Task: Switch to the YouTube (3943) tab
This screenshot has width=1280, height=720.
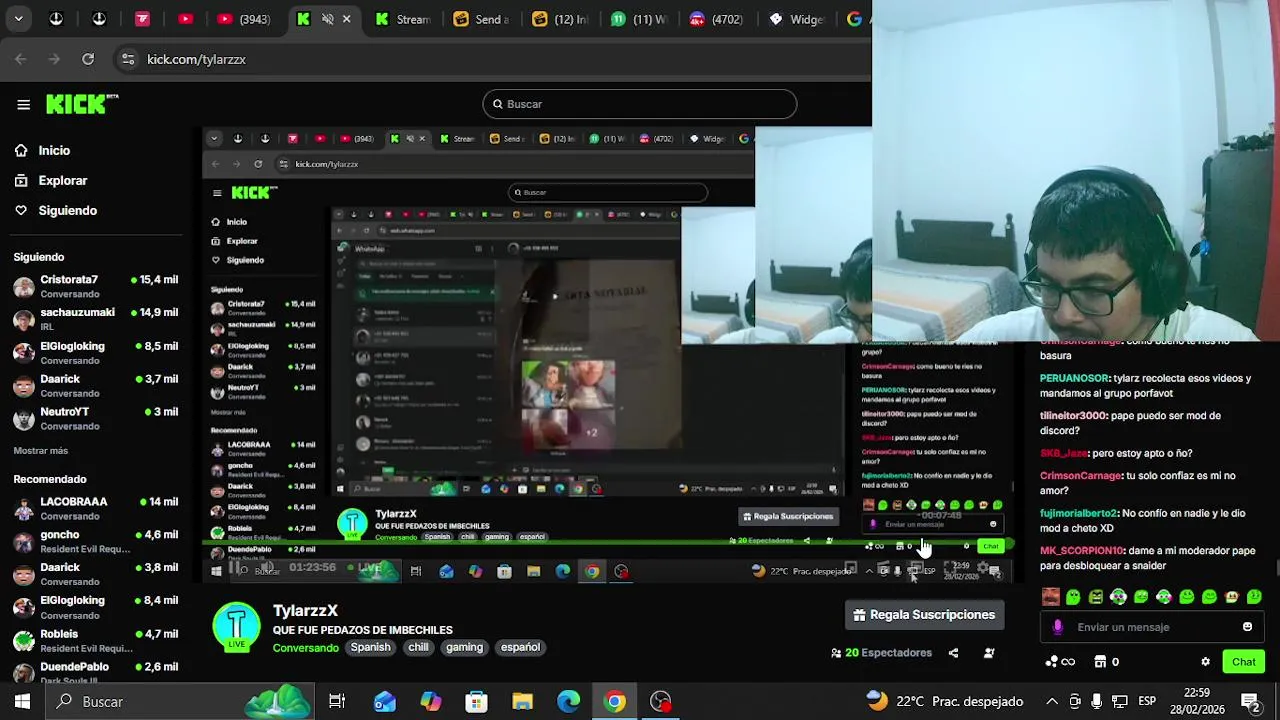Action: click(245, 19)
